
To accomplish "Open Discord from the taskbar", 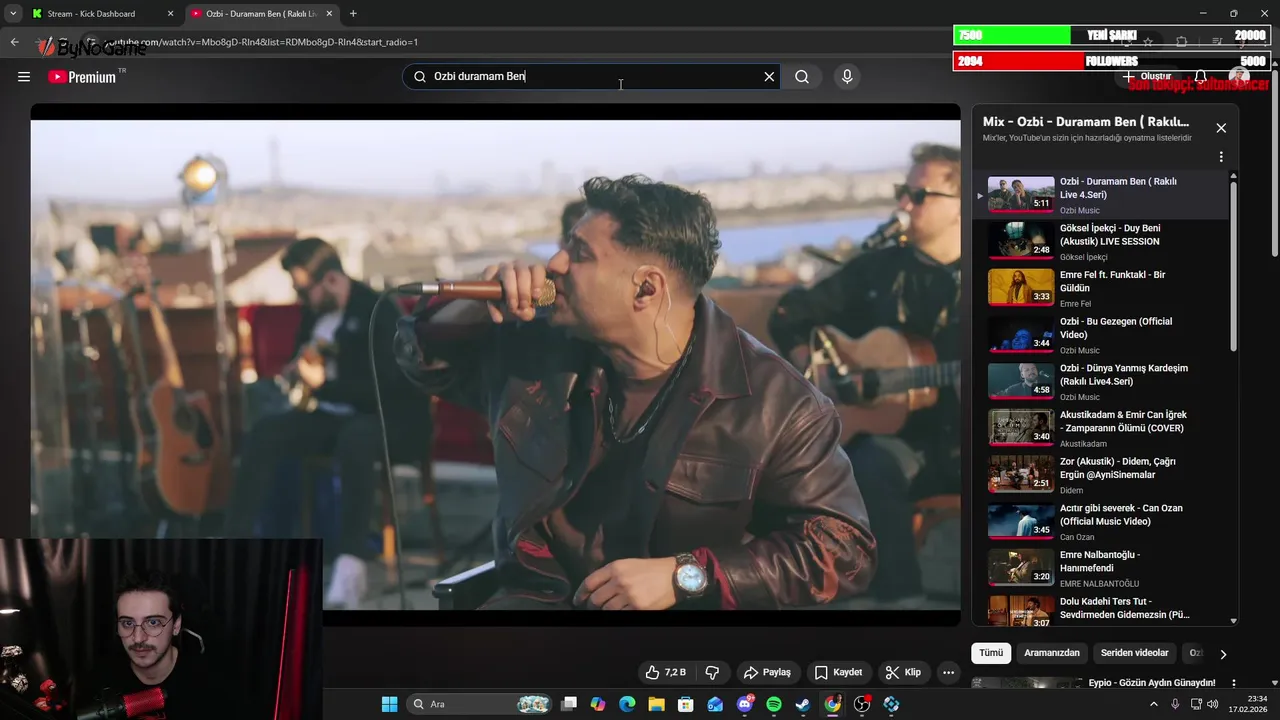I will [745, 704].
